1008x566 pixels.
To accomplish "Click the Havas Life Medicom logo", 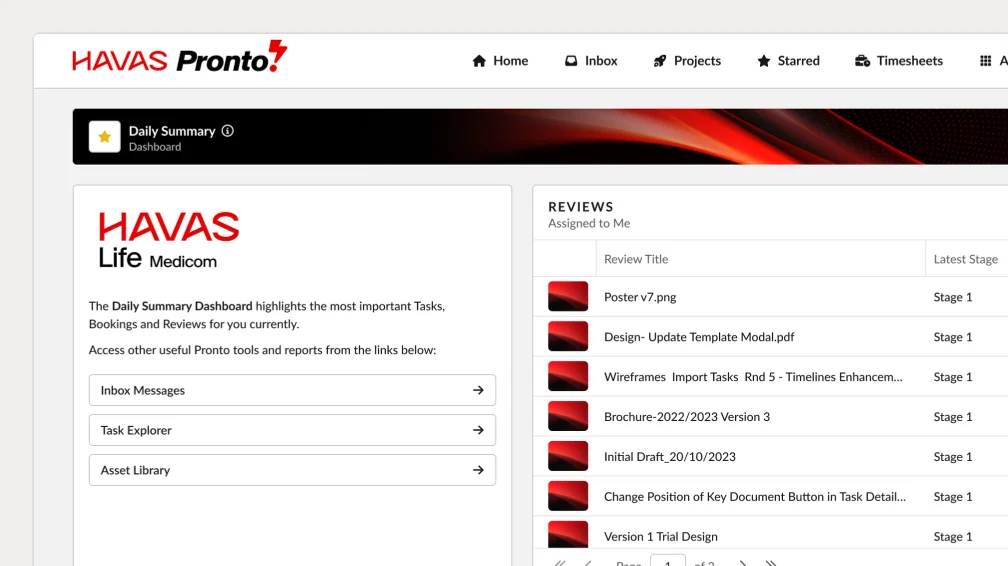I will pyautogui.click(x=168, y=240).
